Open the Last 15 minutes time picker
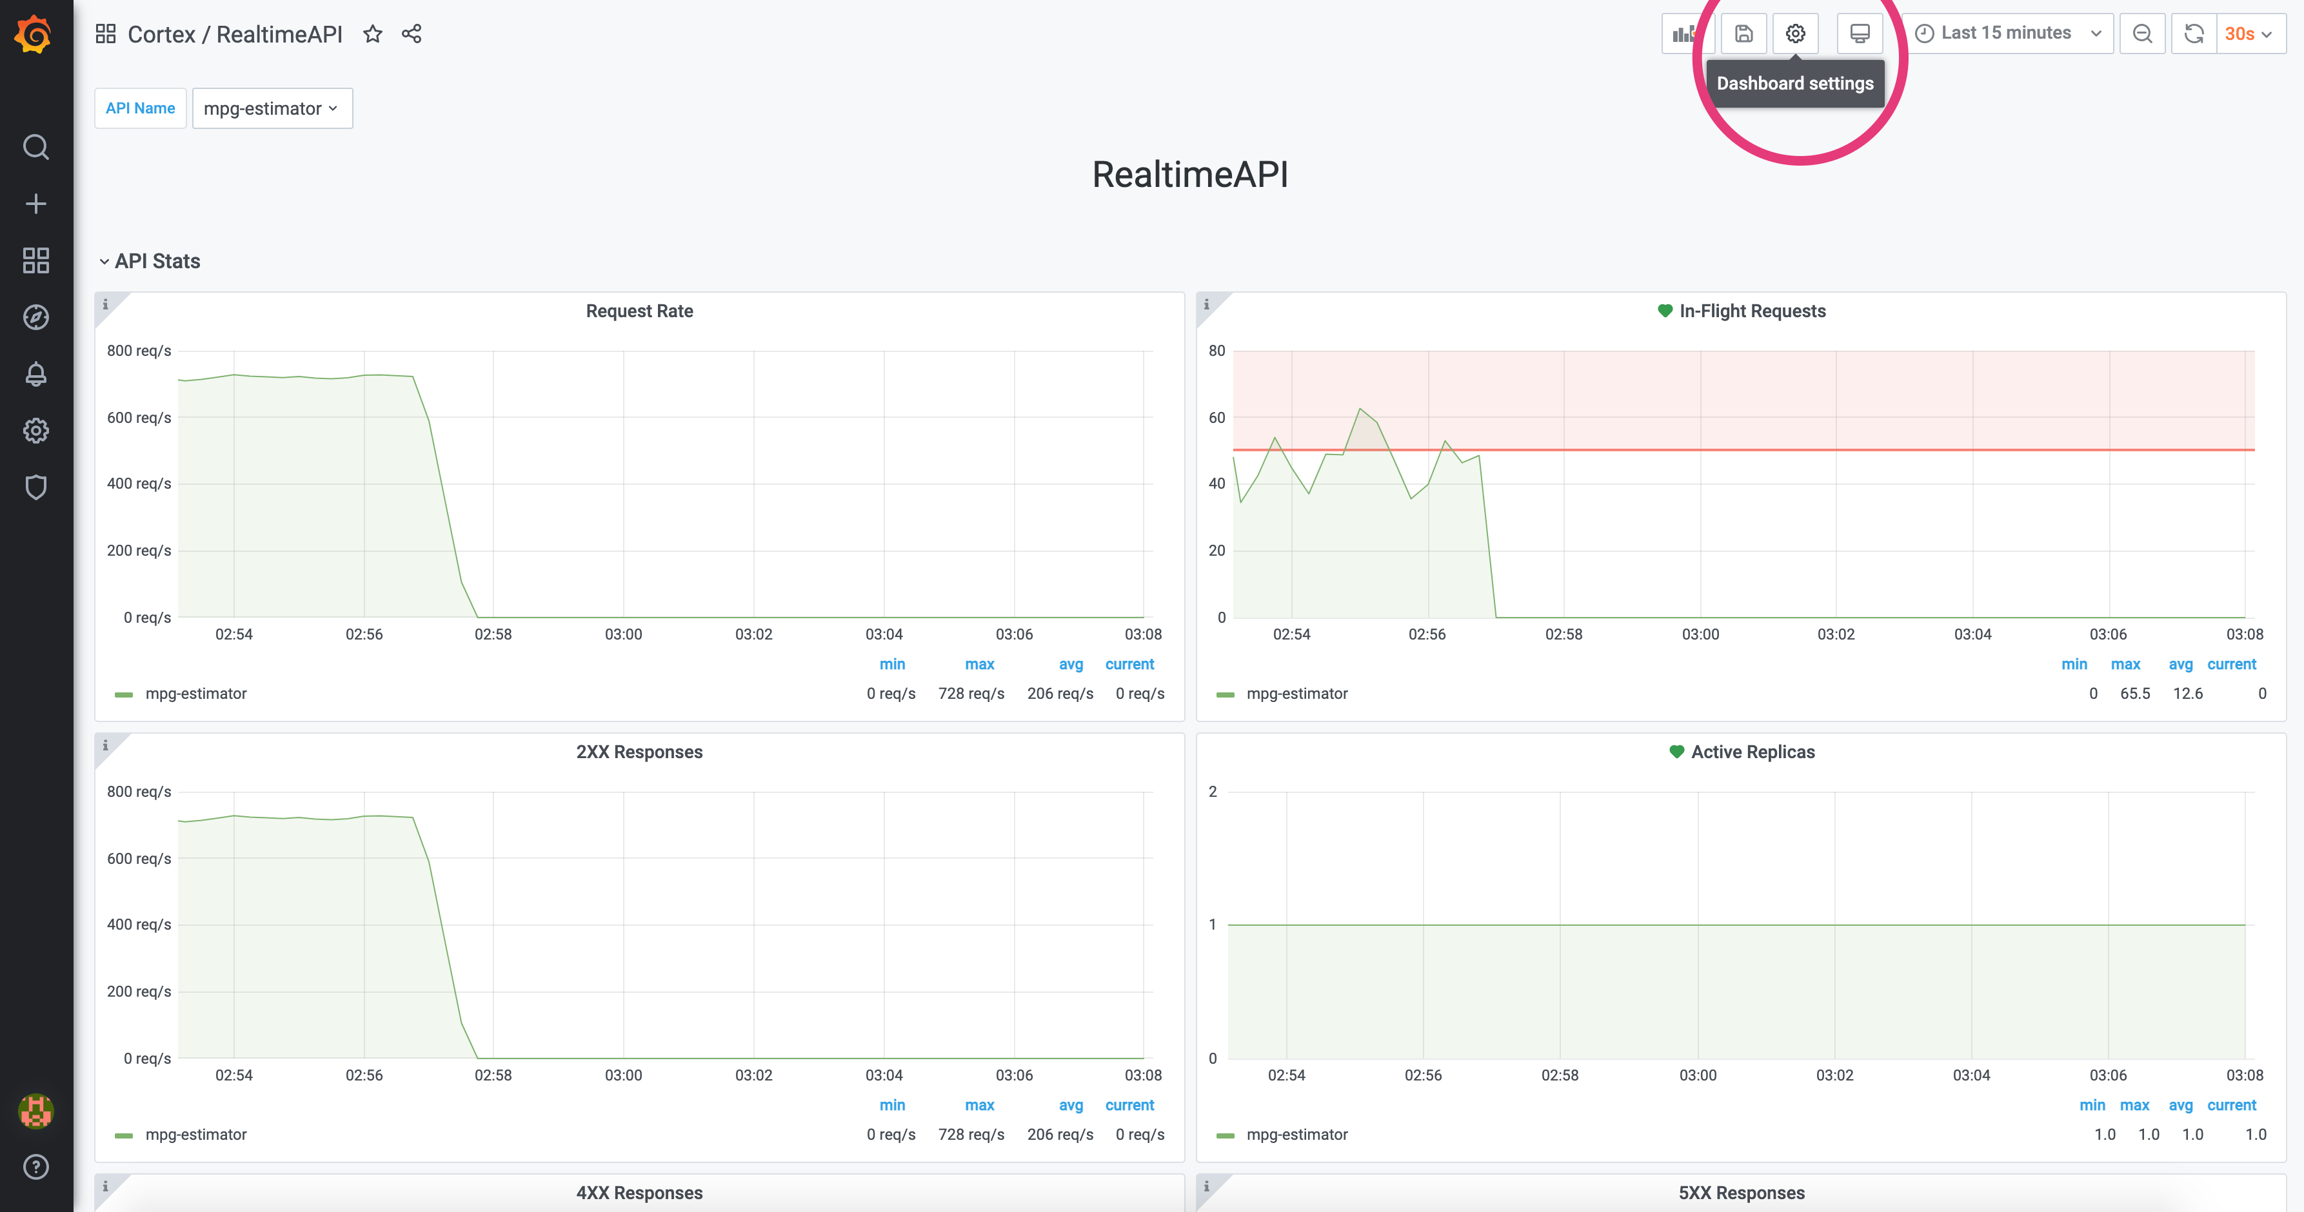Viewport: 2304px width, 1212px height. (2007, 33)
